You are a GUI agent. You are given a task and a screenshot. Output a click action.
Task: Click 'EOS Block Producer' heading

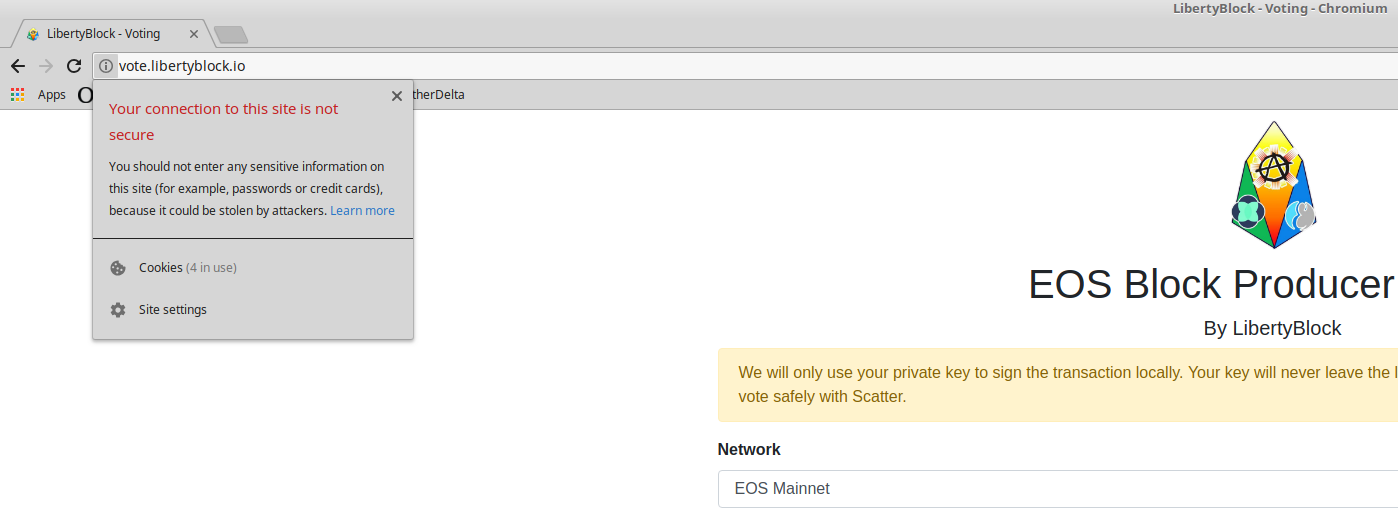[x=1212, y=285]
